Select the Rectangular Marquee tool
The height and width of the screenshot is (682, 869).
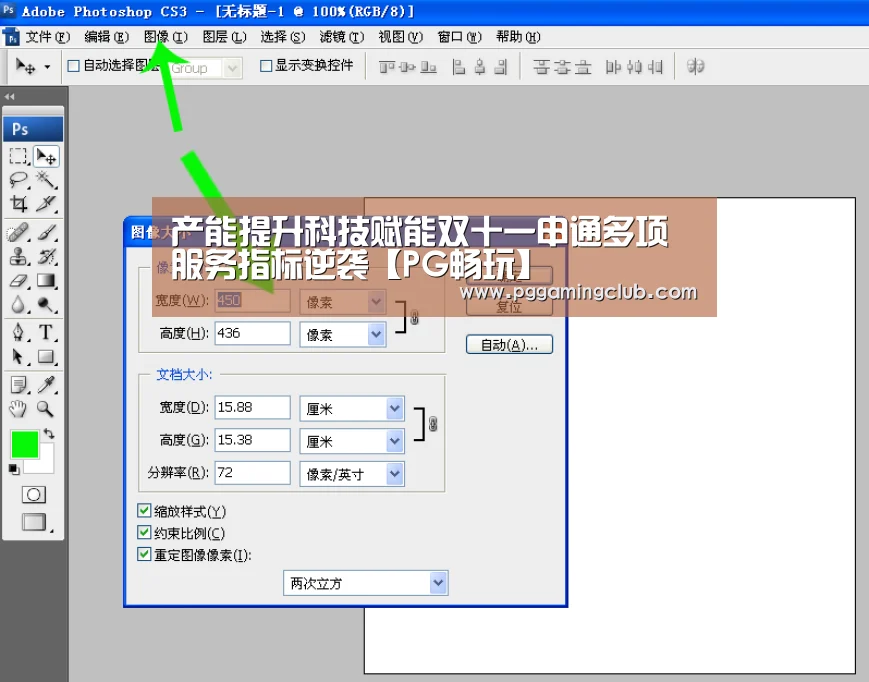(18, 156)
